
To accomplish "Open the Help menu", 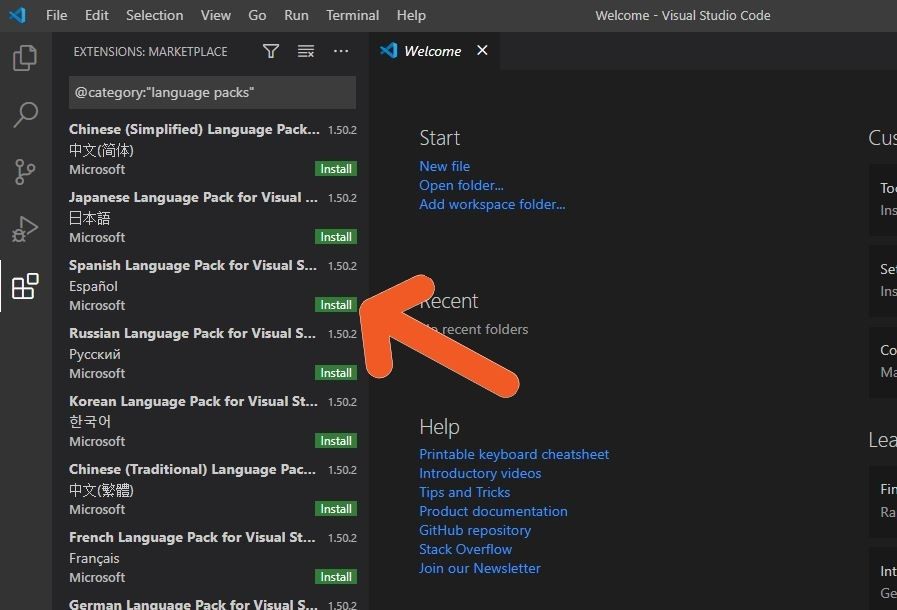I will (411, 15).
